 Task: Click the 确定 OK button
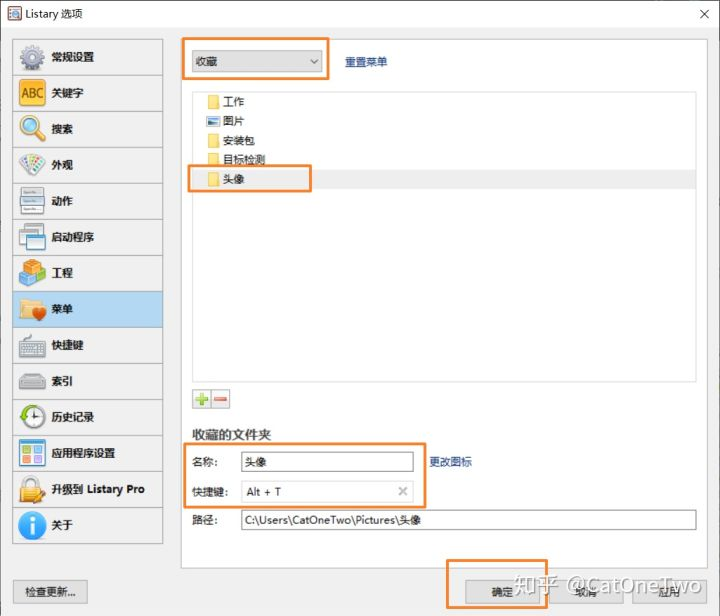[503, 592]
